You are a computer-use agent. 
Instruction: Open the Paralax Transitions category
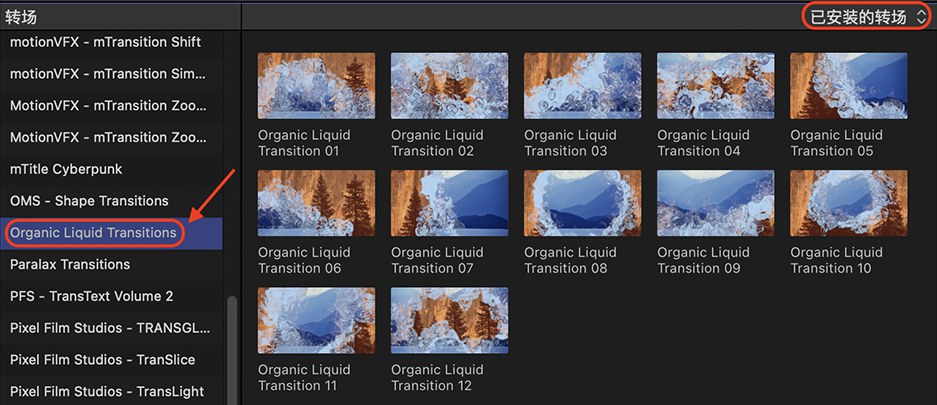[111, 264]
